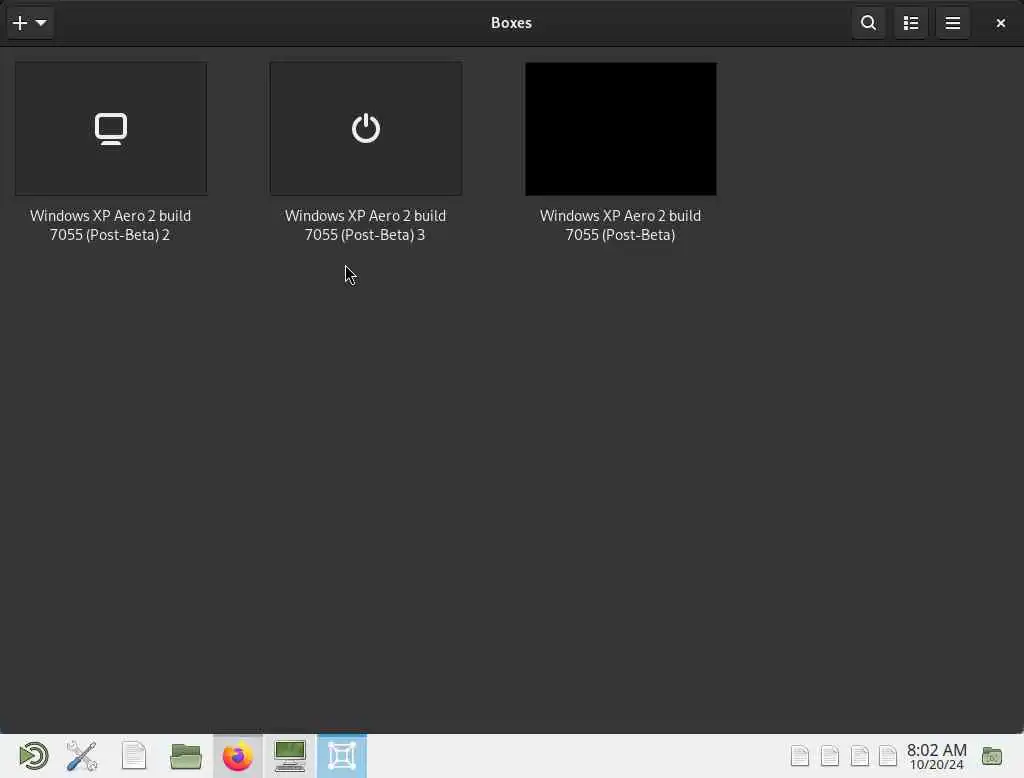
Task: Click the second document icon in the system tray
Action: (x=829, y=756)
